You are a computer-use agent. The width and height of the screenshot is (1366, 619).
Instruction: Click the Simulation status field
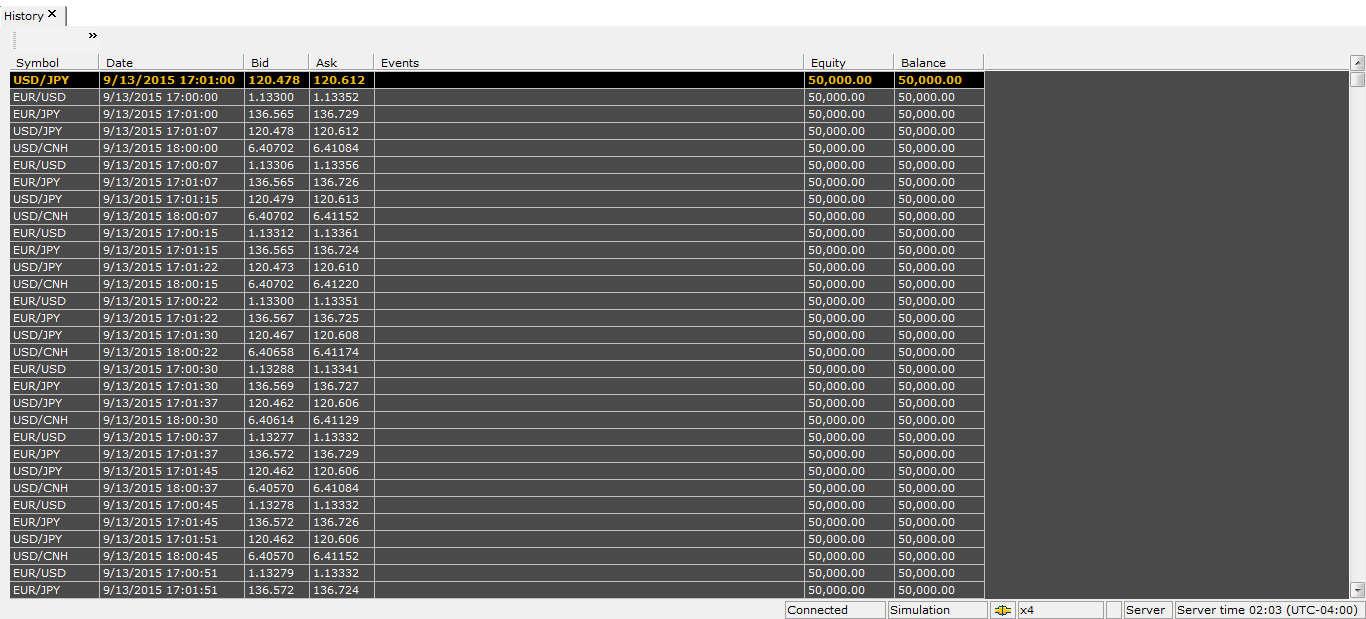(x=937, y=610)
